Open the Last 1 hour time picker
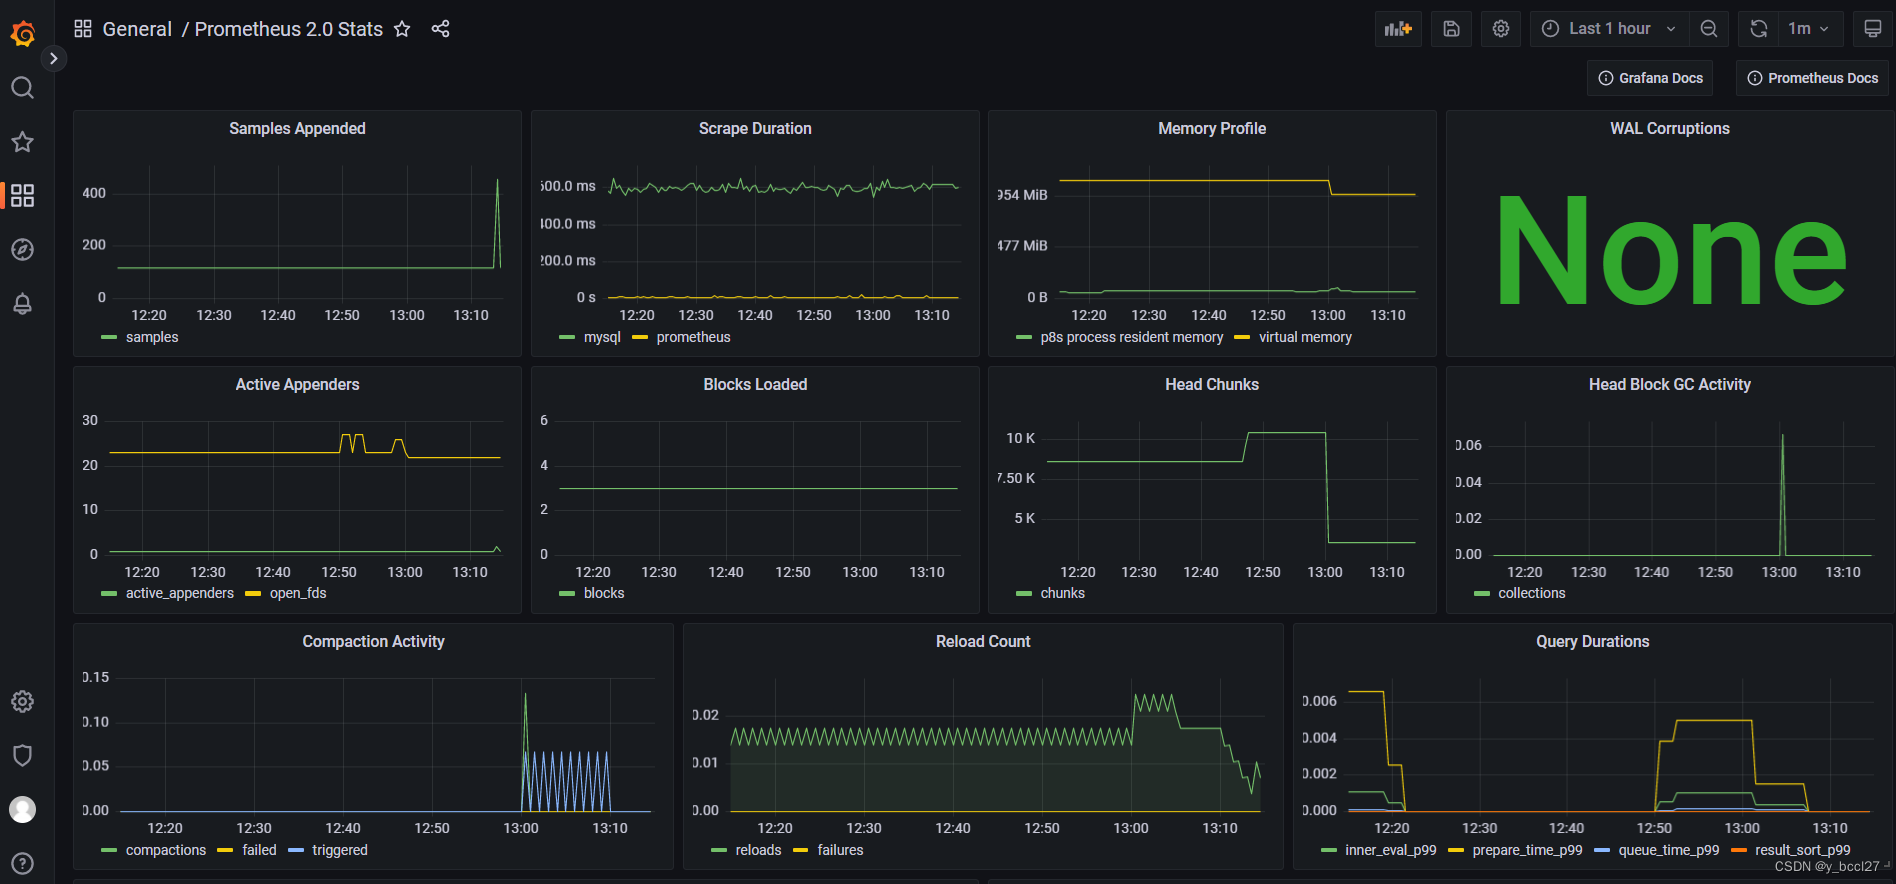1896x884 pixels. 1609,29
